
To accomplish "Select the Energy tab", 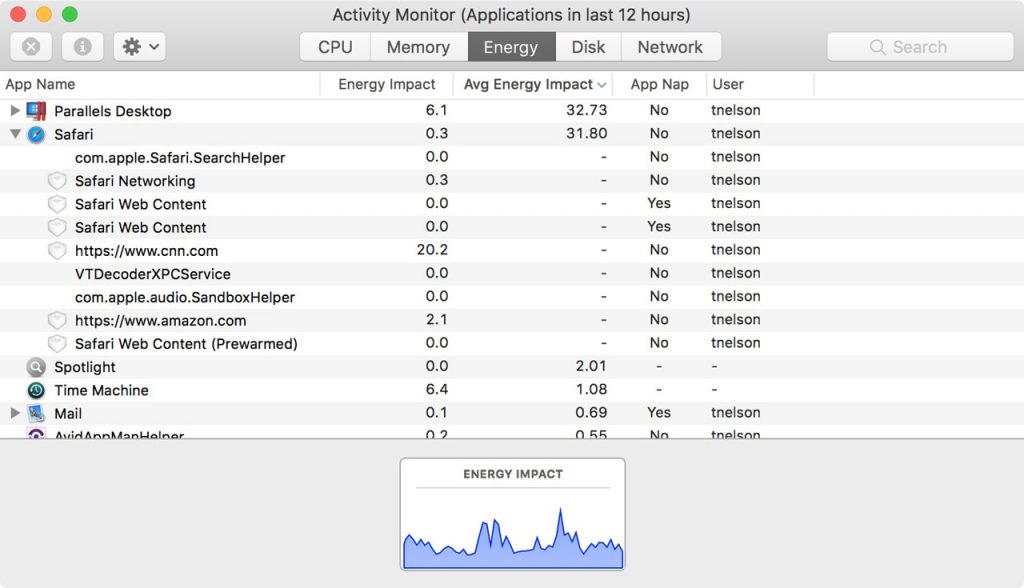I will [511, 47].
